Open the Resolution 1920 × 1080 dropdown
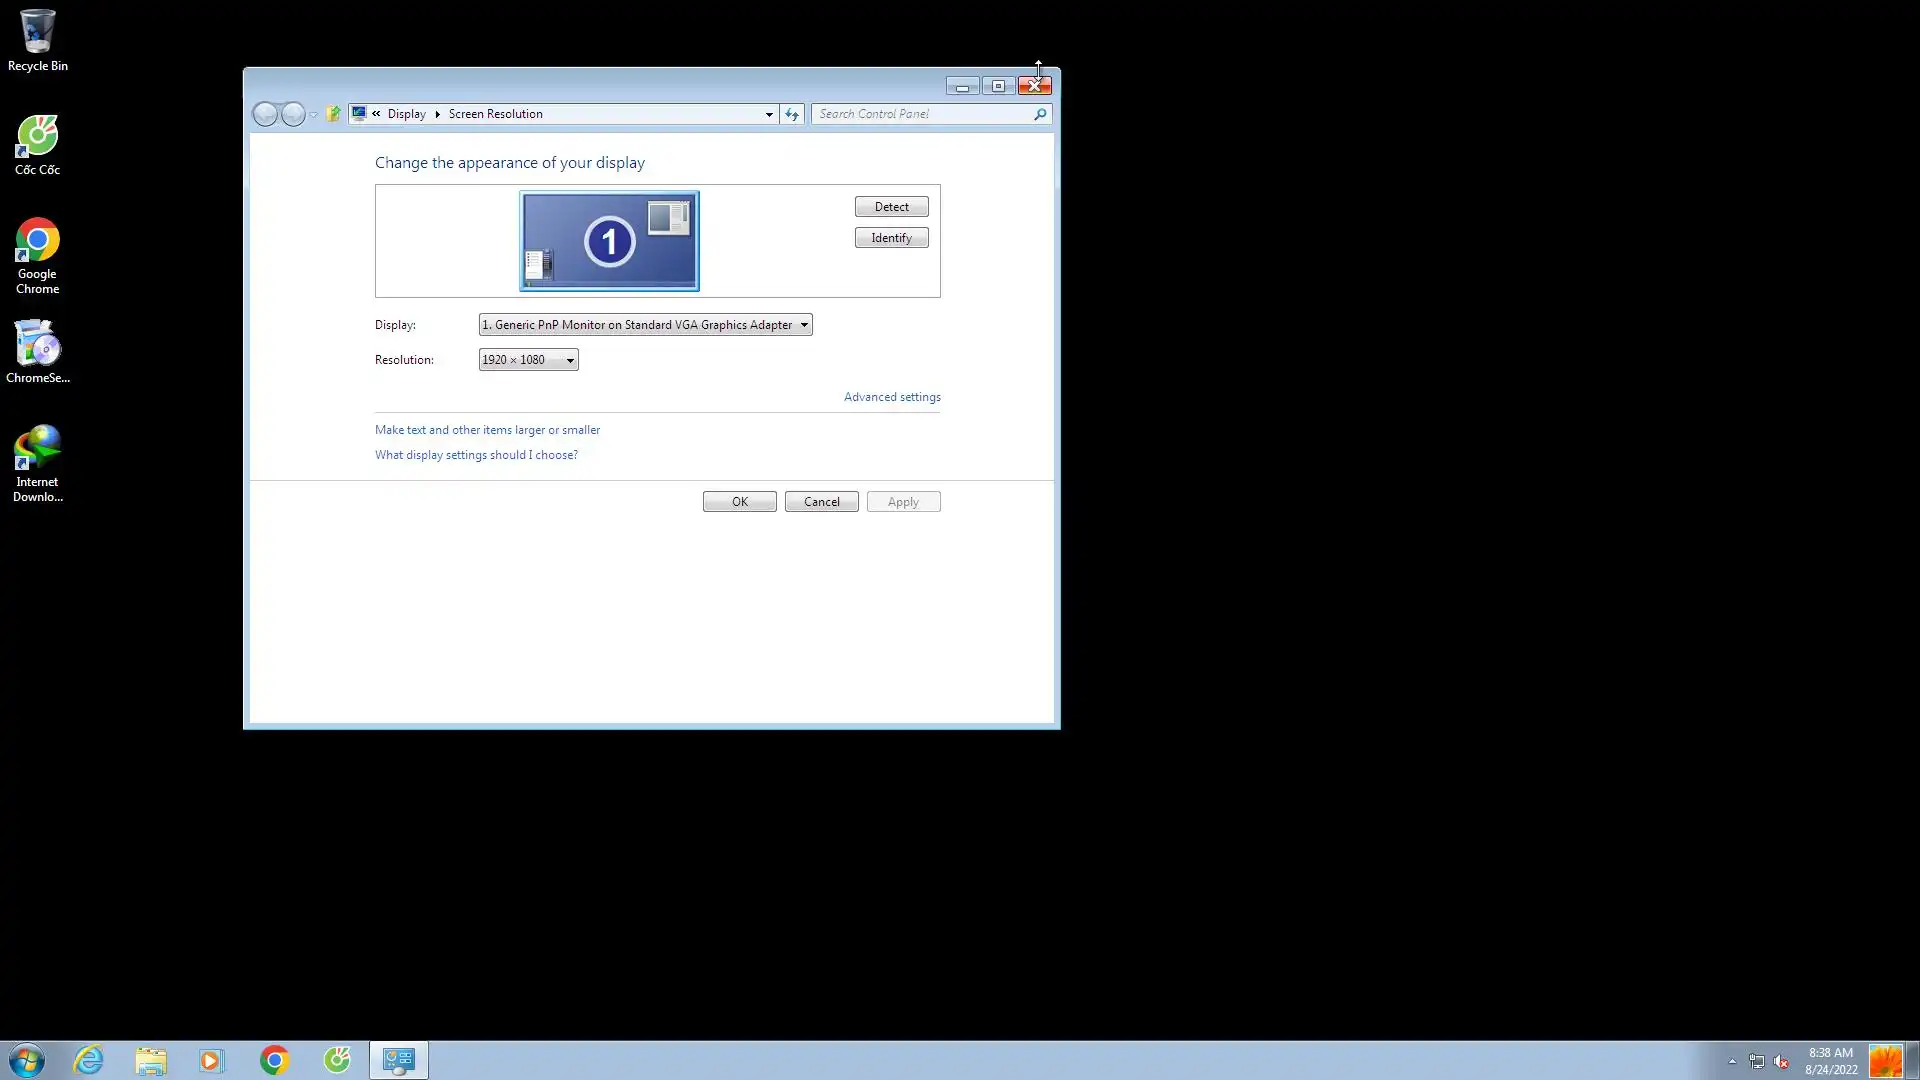Screen dimensions: 1920x1080 pyautogui.click(x=528, y=360)
